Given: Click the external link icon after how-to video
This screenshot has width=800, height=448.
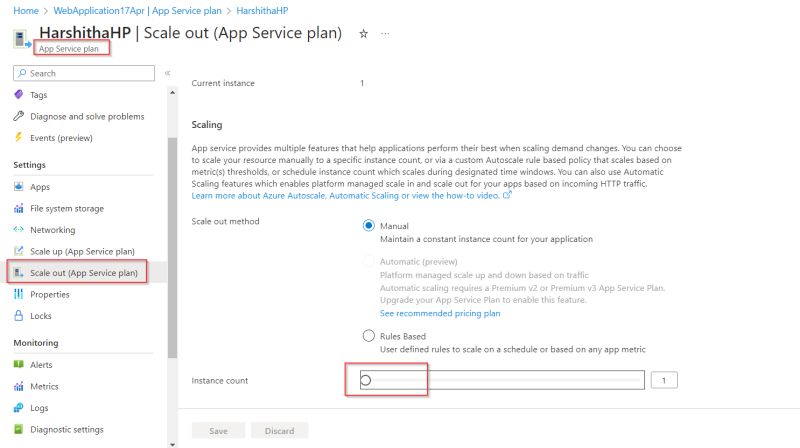Looking at the screenshot, I should pos(507,195).
